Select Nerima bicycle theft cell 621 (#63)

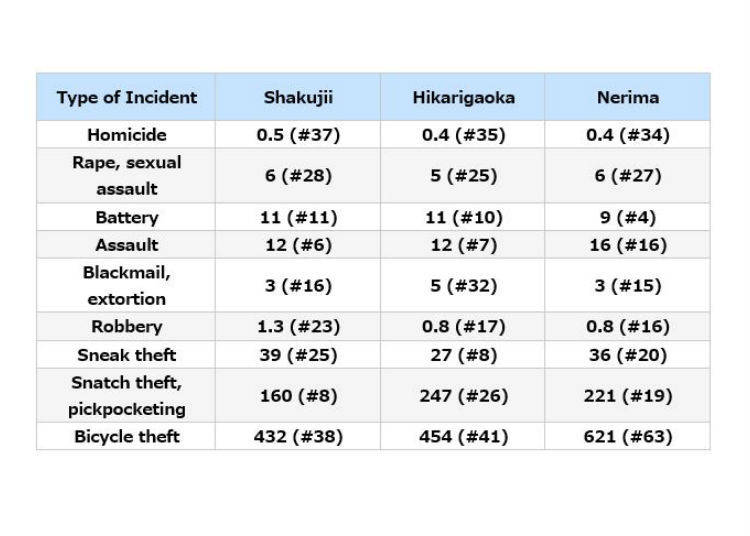[628, 437]
